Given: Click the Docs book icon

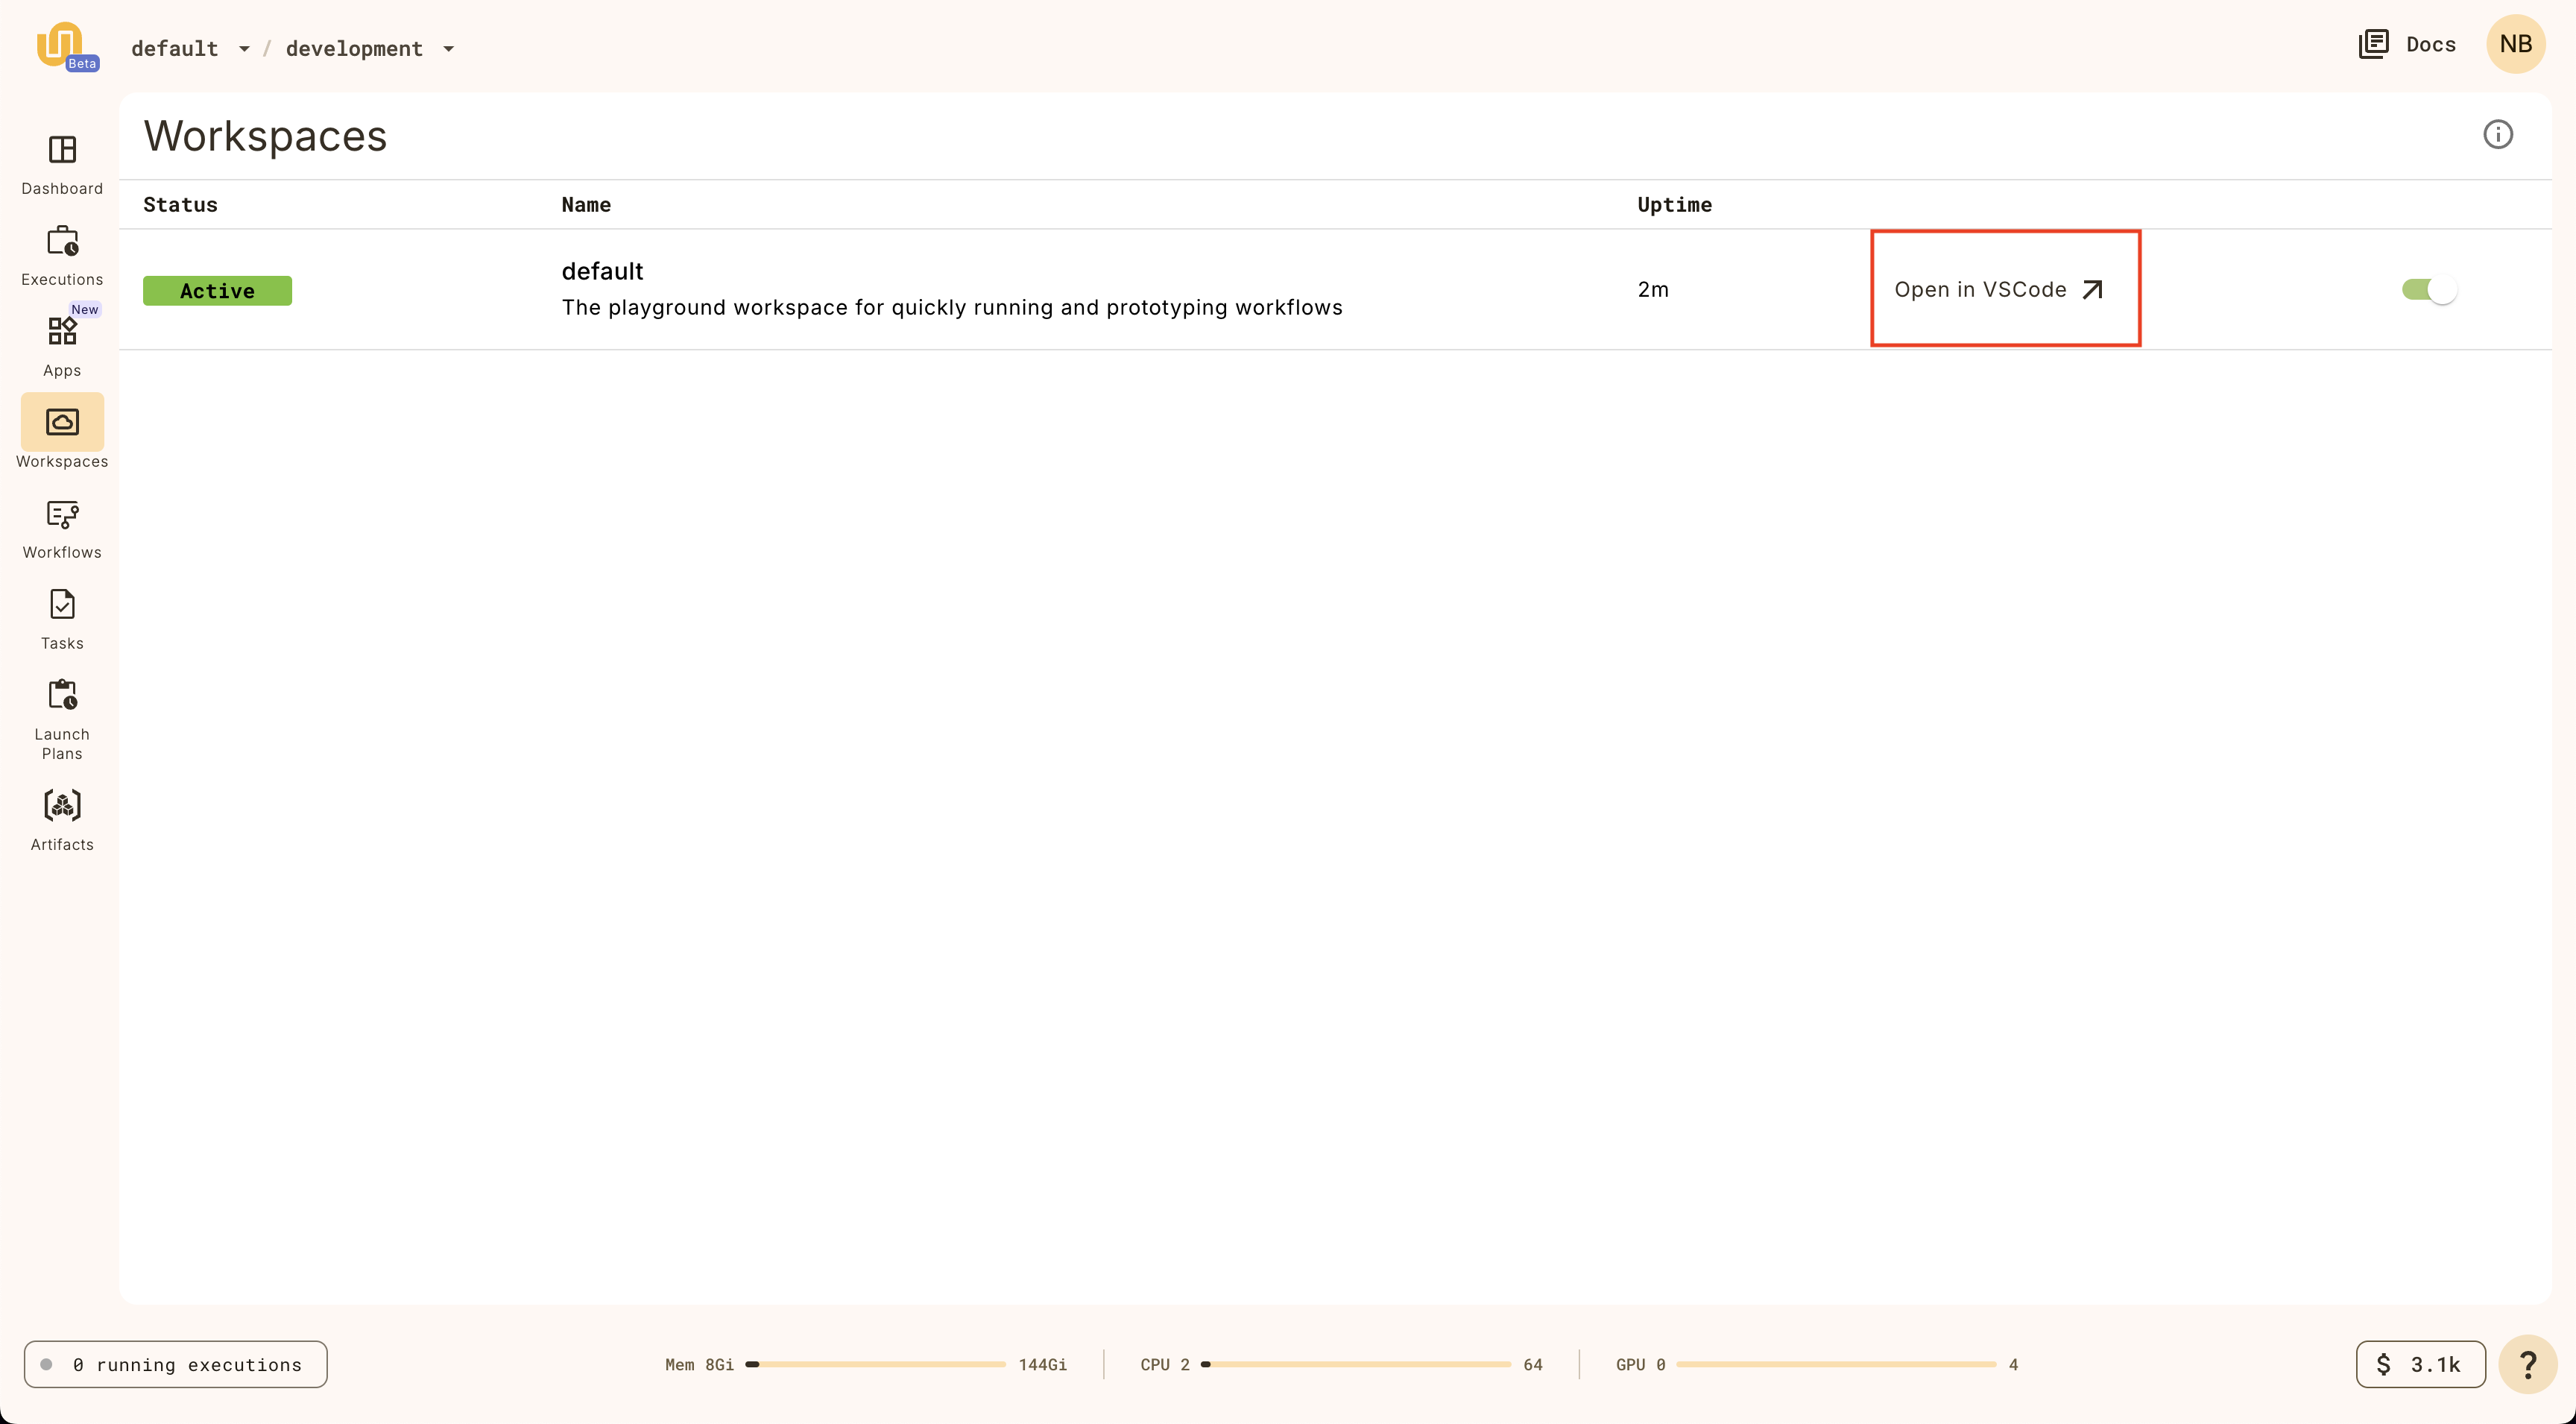Looking at the screenshot, I should (2373, 44).
